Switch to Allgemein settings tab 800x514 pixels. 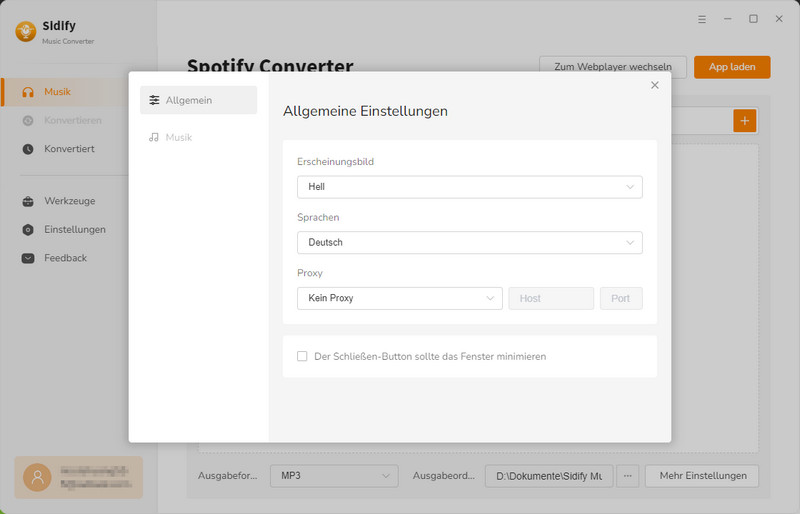198,100
